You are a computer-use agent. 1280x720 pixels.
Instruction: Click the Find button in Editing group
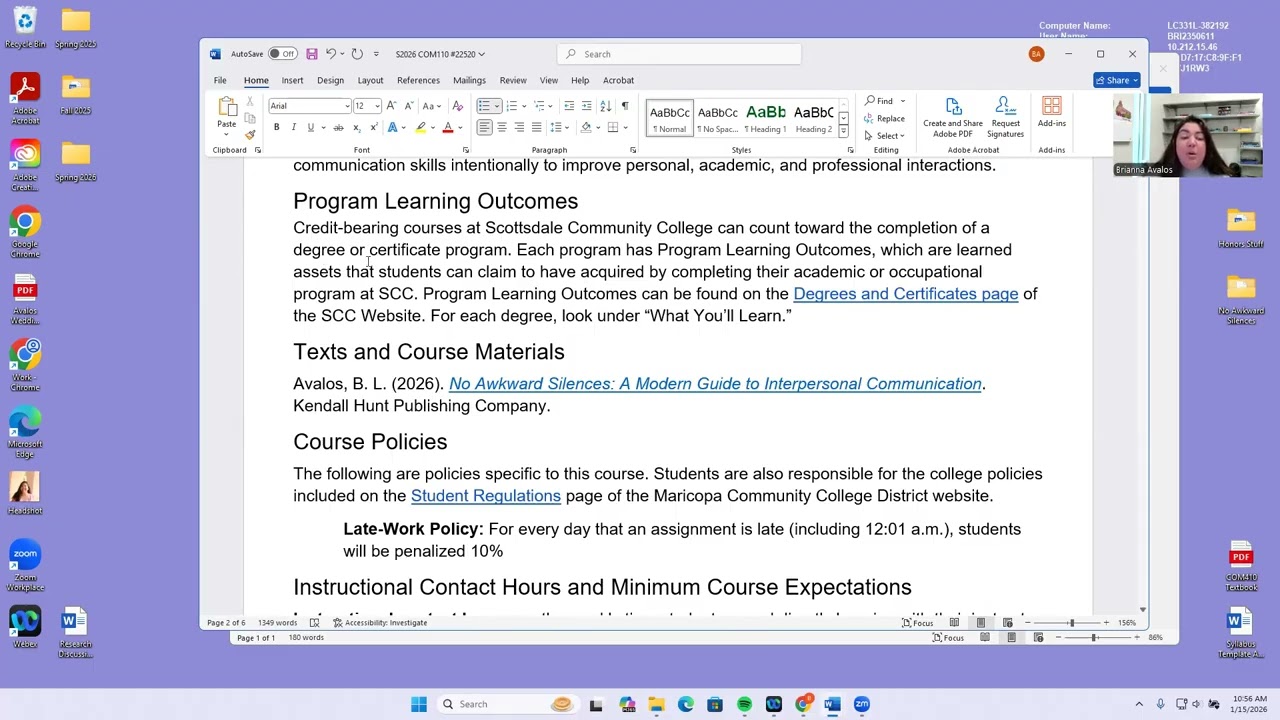[x=880, y=101]
